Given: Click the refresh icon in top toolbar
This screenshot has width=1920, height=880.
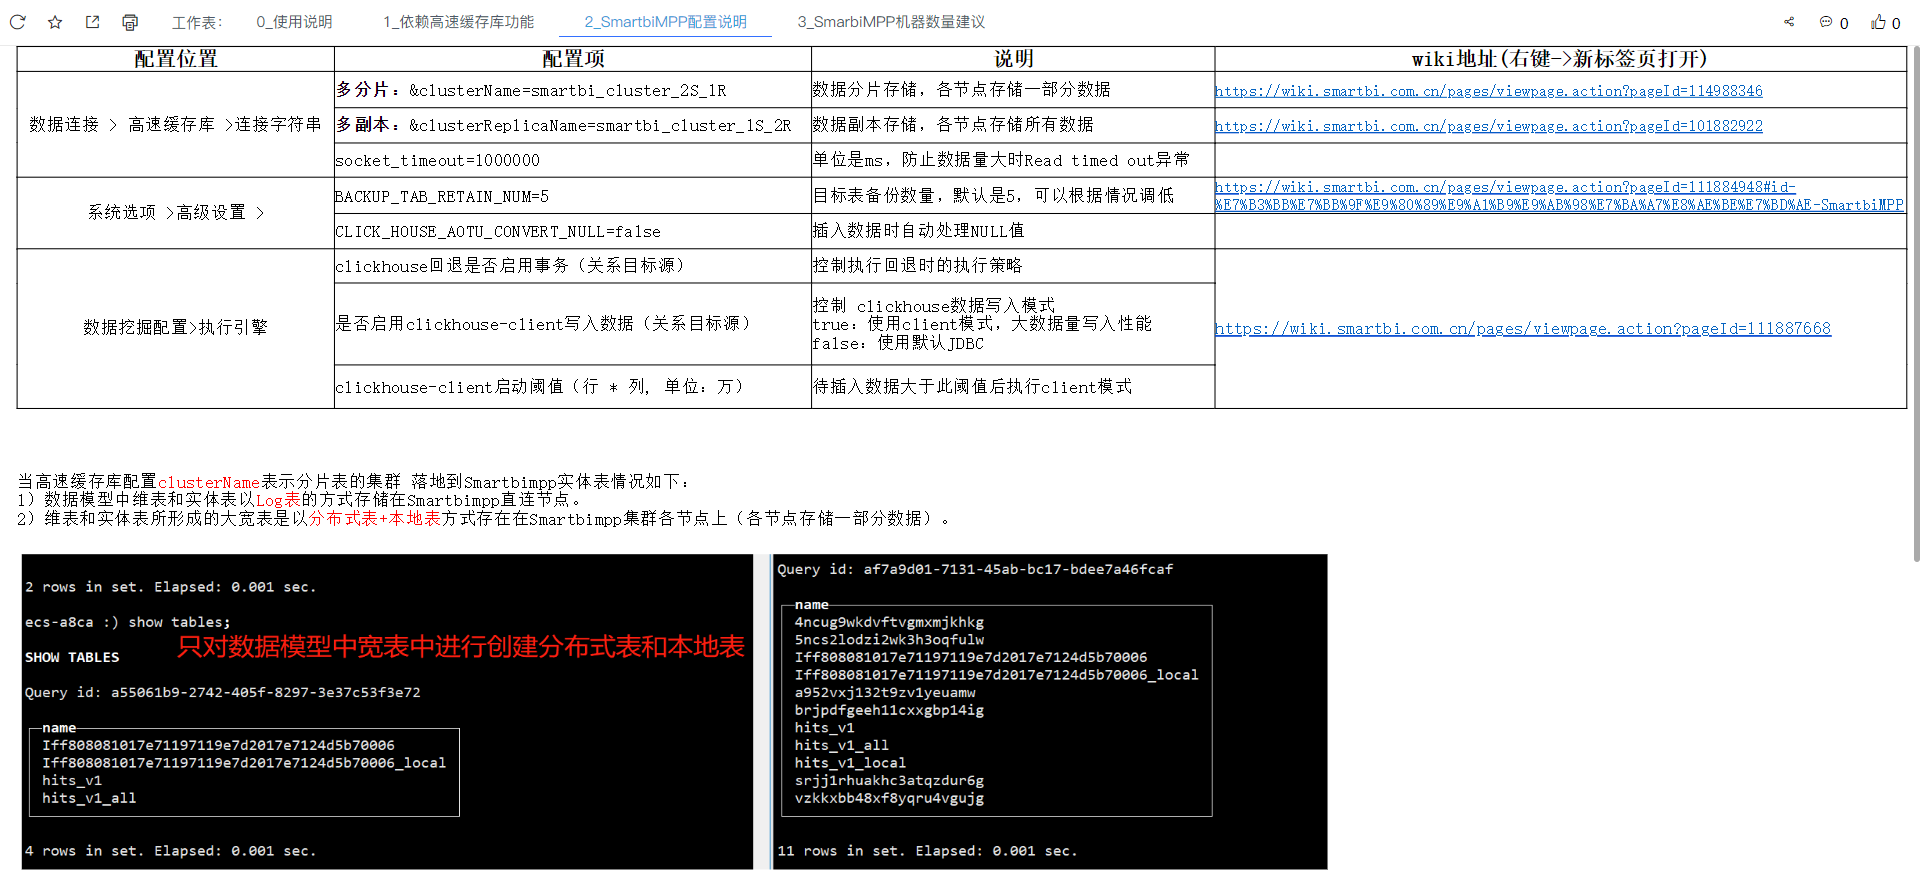Looking at the screenshot, I should pyautogui.click(x=17, y=22).
